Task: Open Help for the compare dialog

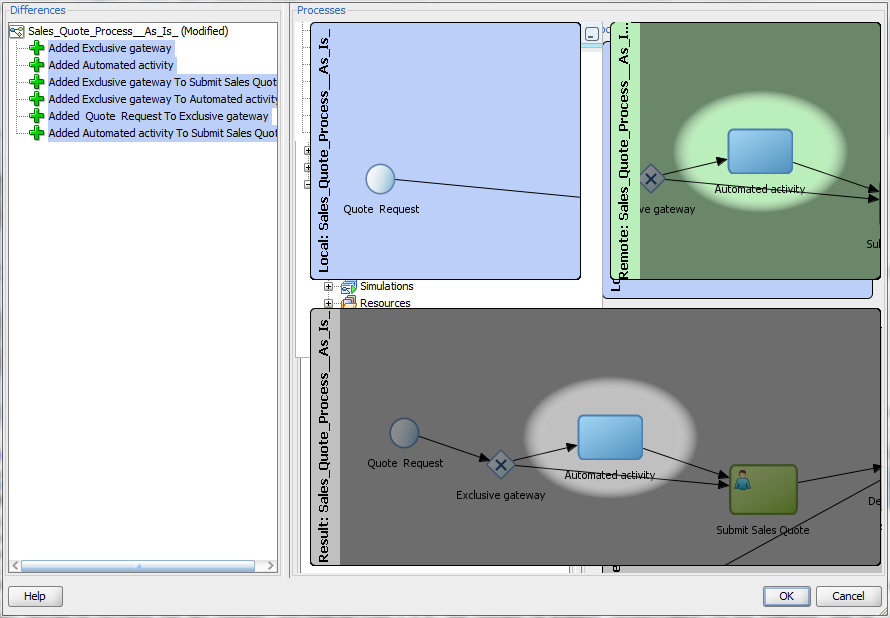Action: pyautogui.click(x=35, y=596)
